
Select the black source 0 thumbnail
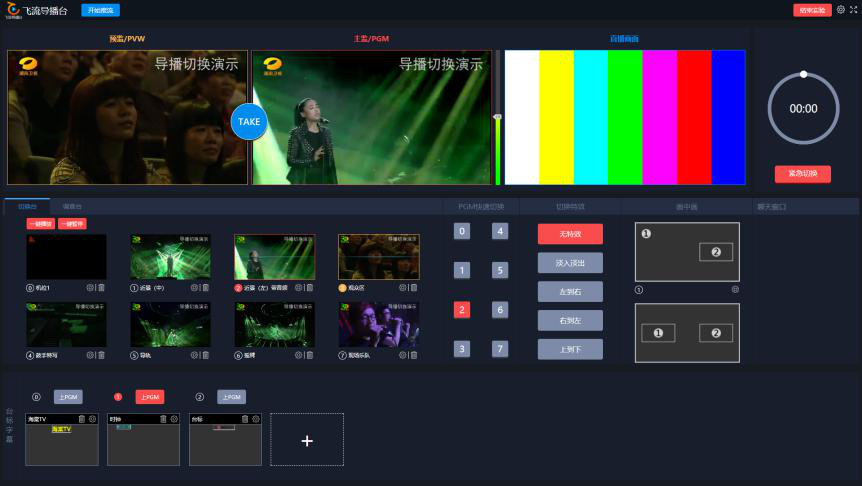[67, 257]
